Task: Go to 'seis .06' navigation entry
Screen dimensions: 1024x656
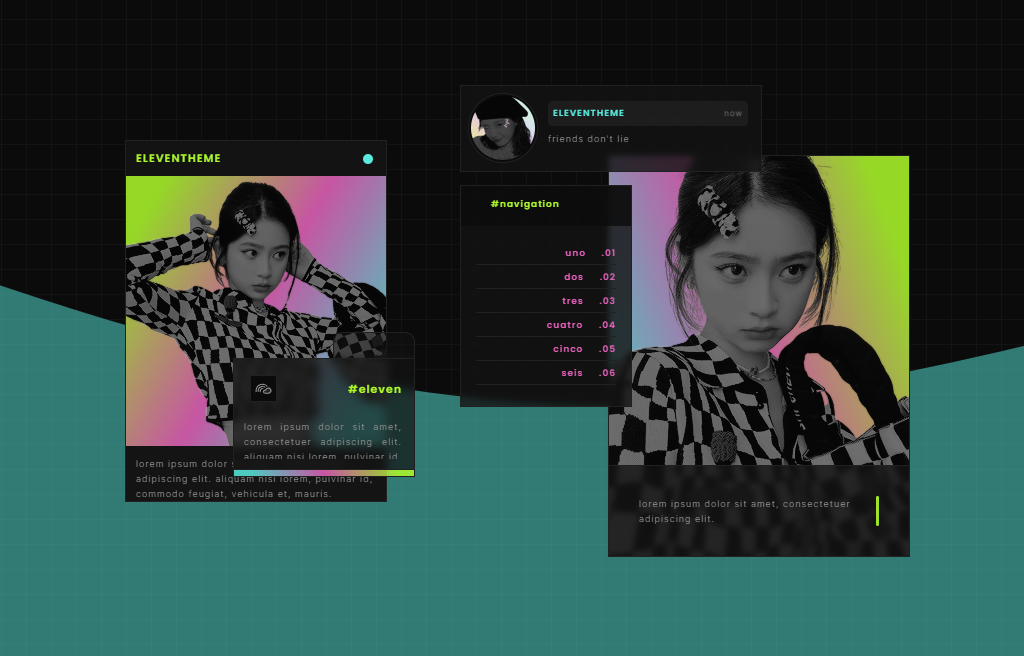Action: [546, 373]
